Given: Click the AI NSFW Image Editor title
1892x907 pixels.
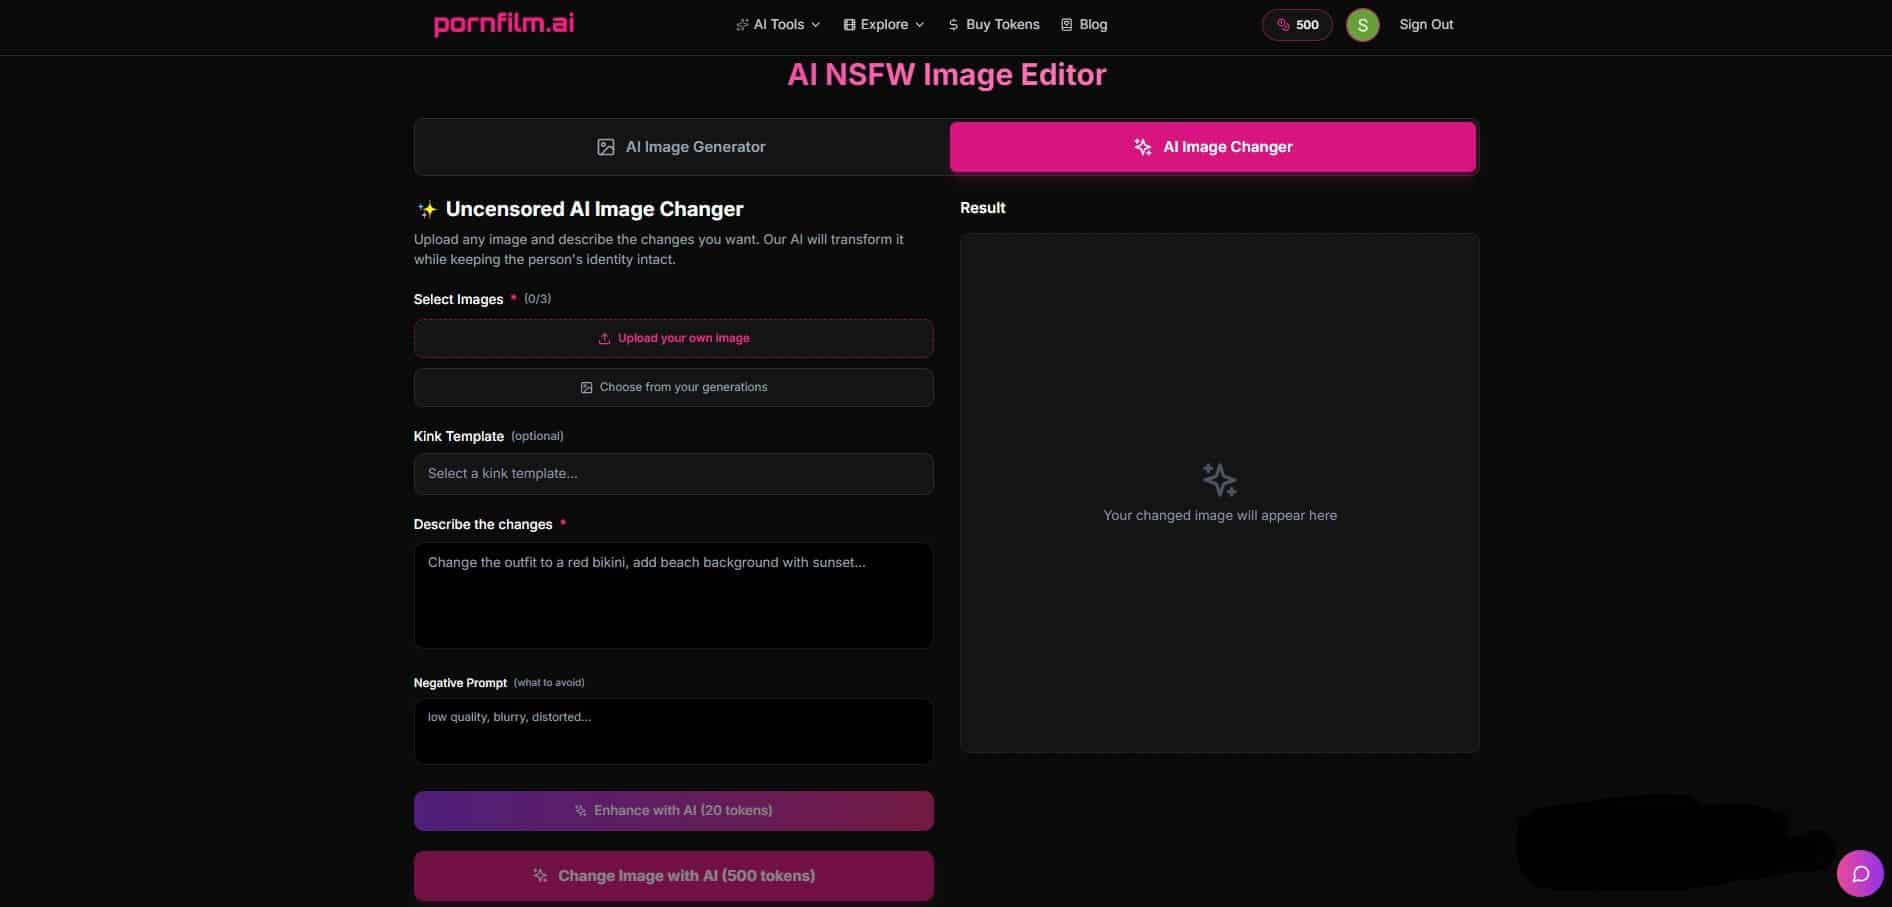Looking at the screenshot, I should tap(947, 75).
